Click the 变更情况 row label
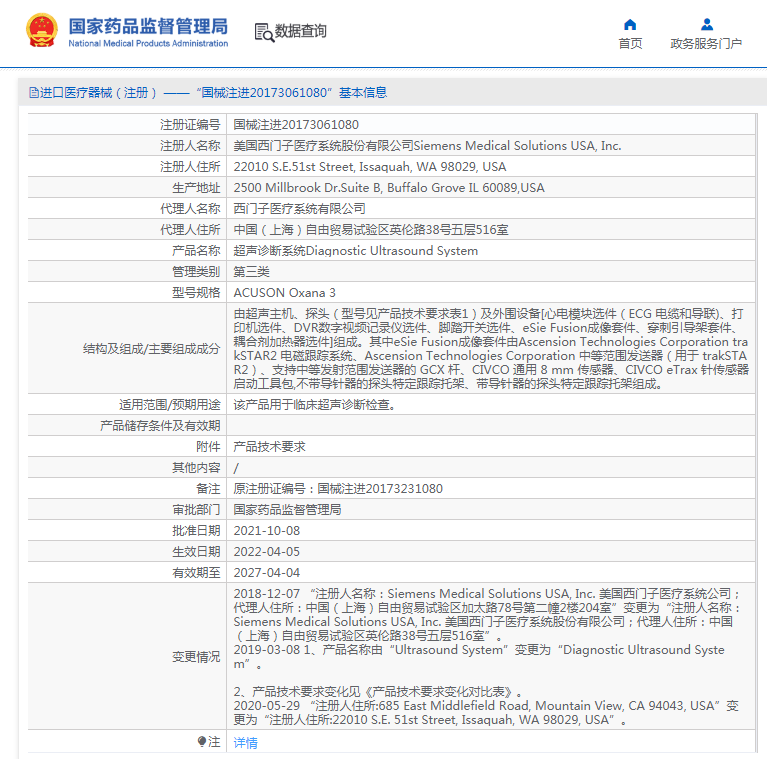The height and width of the screenshot is (759, 767). click(x=196, y=657)
